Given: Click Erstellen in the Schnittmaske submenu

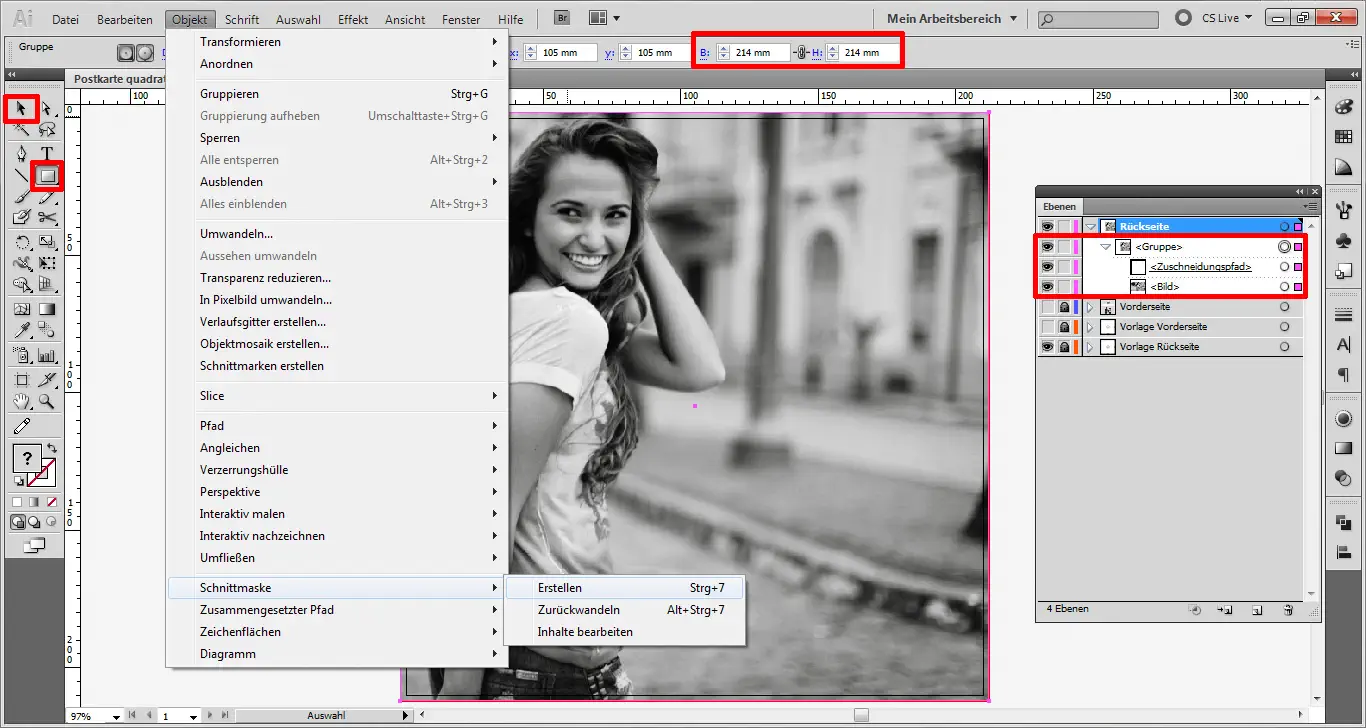Looking at the screenshot, I should coord(560,588).
